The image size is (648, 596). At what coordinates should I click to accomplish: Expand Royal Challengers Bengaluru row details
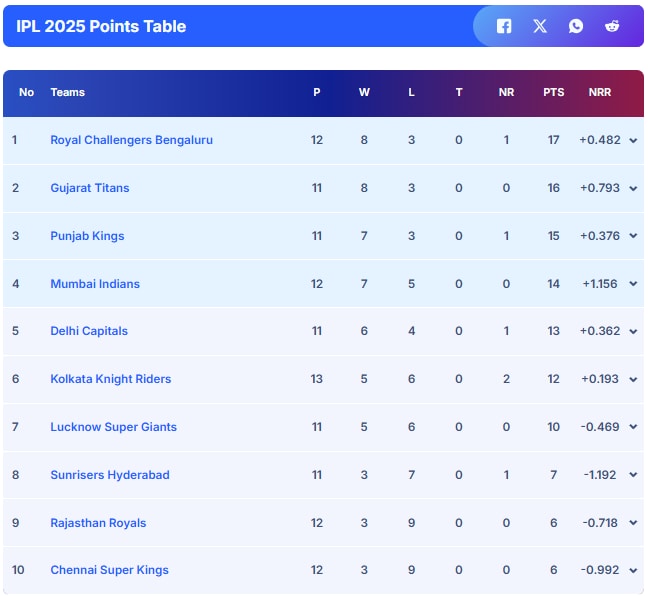(633, 141)
